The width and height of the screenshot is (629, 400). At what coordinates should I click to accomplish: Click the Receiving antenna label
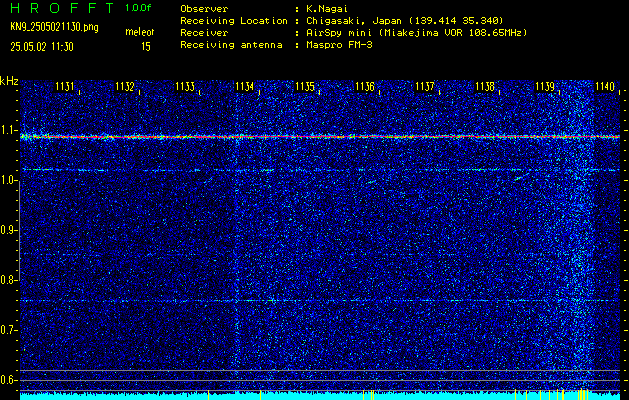pyautogui.click(x=231, y=45)
